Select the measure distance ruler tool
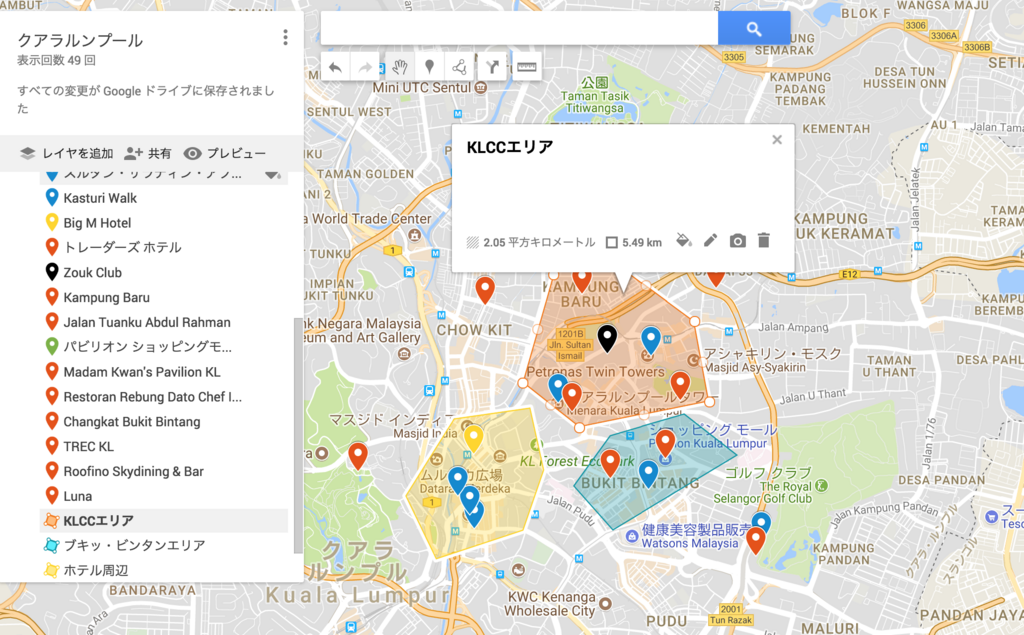Image resolution: width=1024 pixels, height=635 pixels. 526,67
